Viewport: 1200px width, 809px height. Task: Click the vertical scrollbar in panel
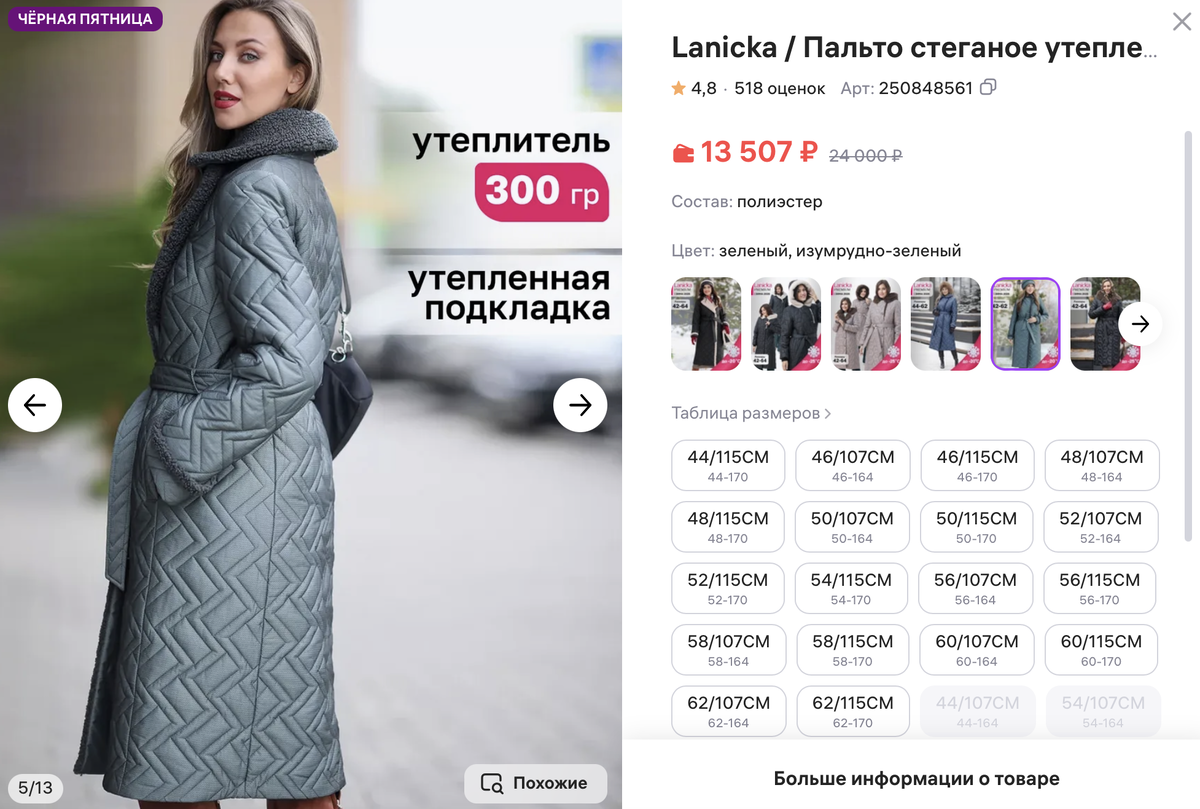pyautogui.click(x=1189, y=336)
